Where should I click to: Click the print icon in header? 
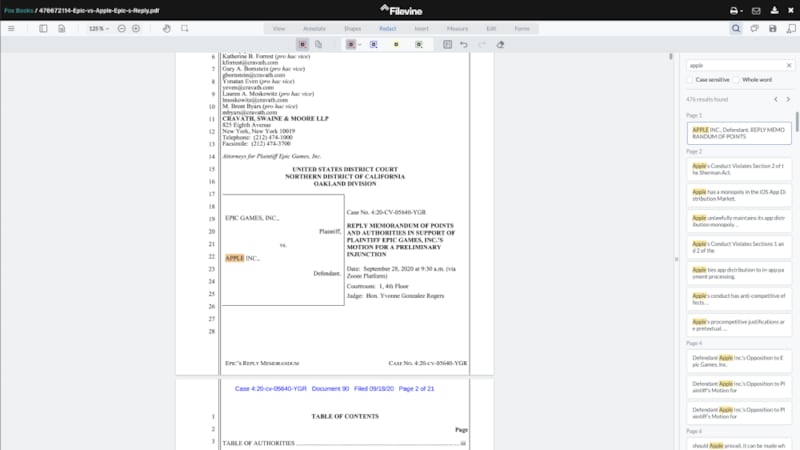click(x=734, y=10)
